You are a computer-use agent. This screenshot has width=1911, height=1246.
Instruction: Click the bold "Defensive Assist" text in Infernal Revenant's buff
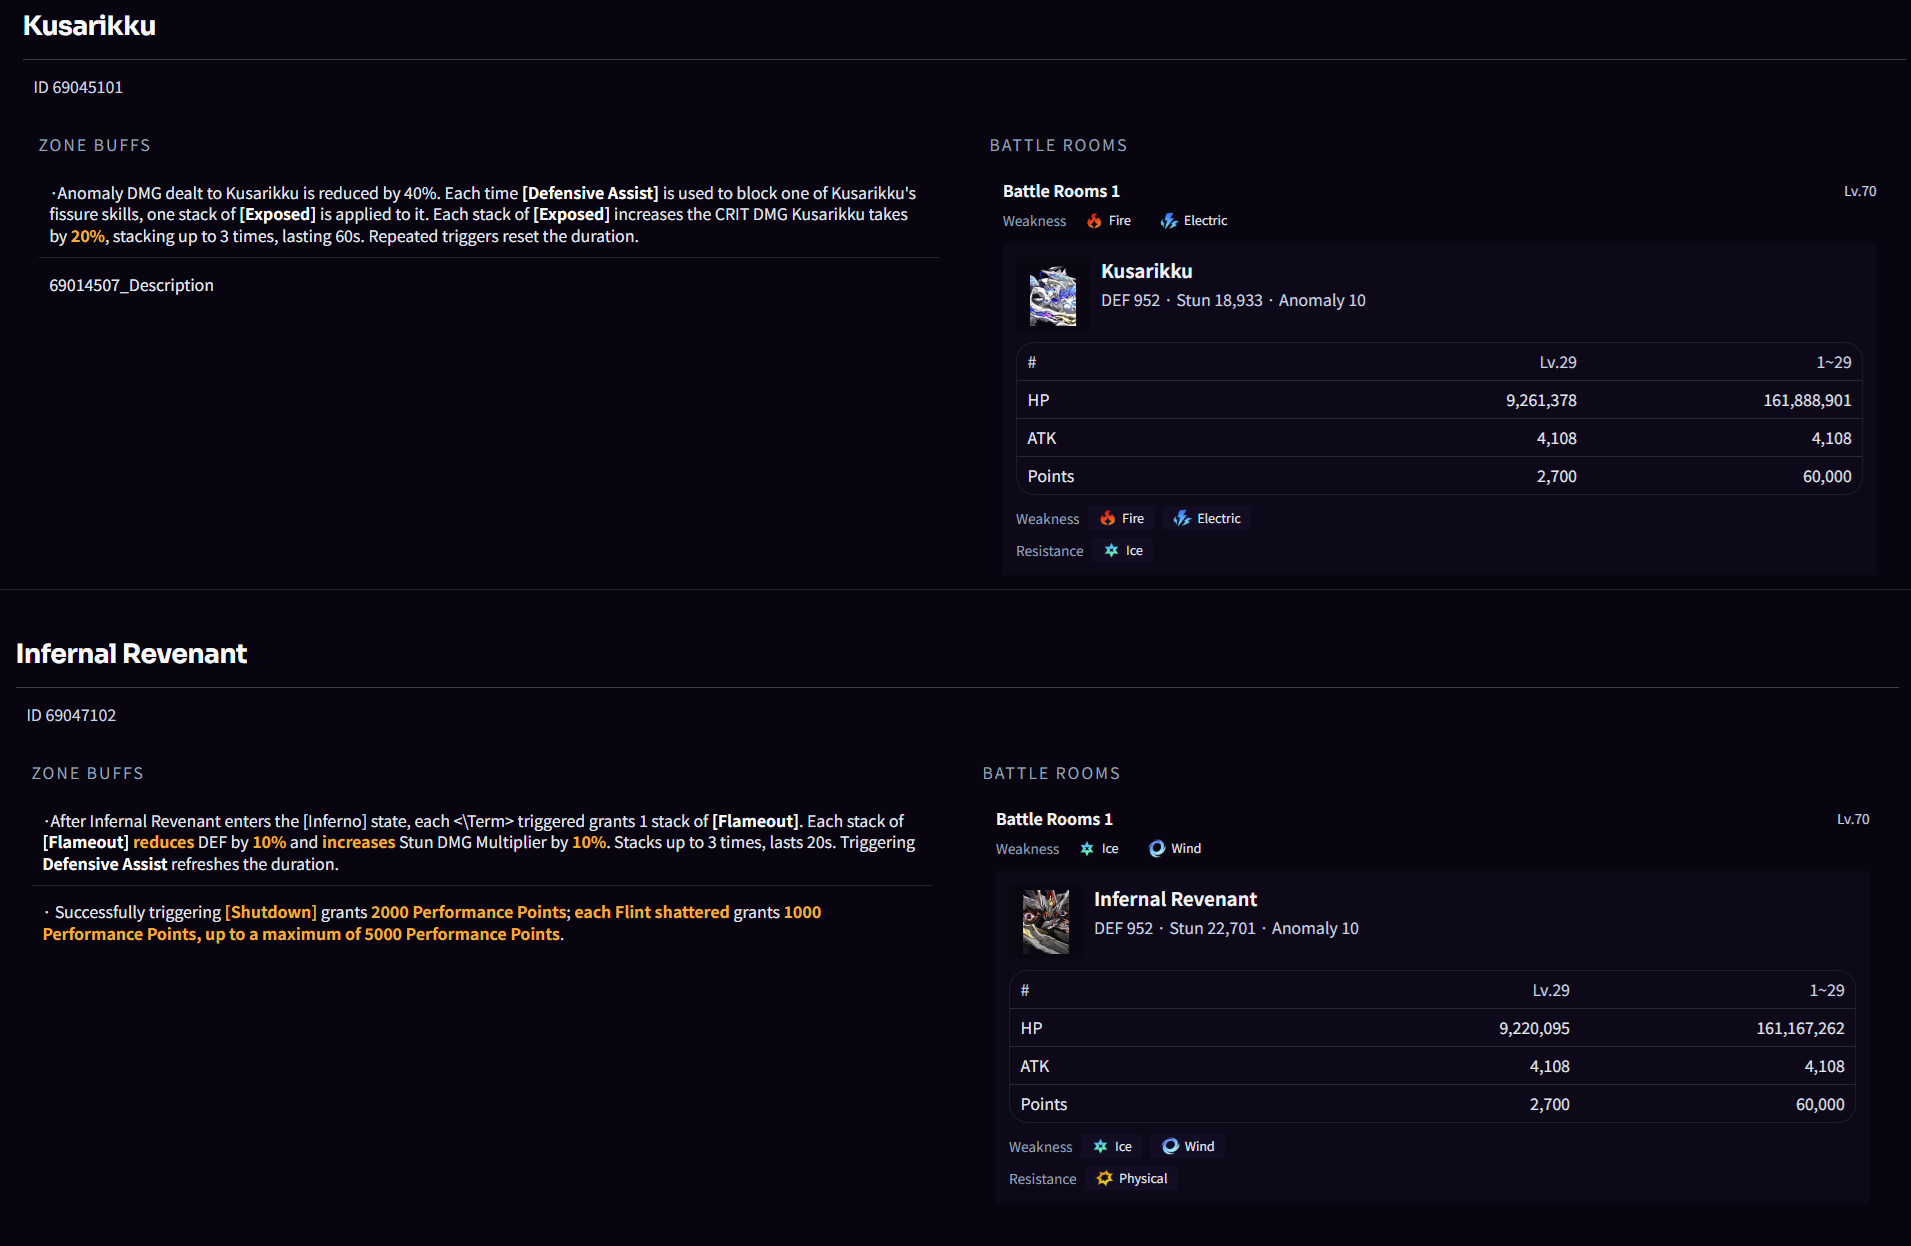105,865
